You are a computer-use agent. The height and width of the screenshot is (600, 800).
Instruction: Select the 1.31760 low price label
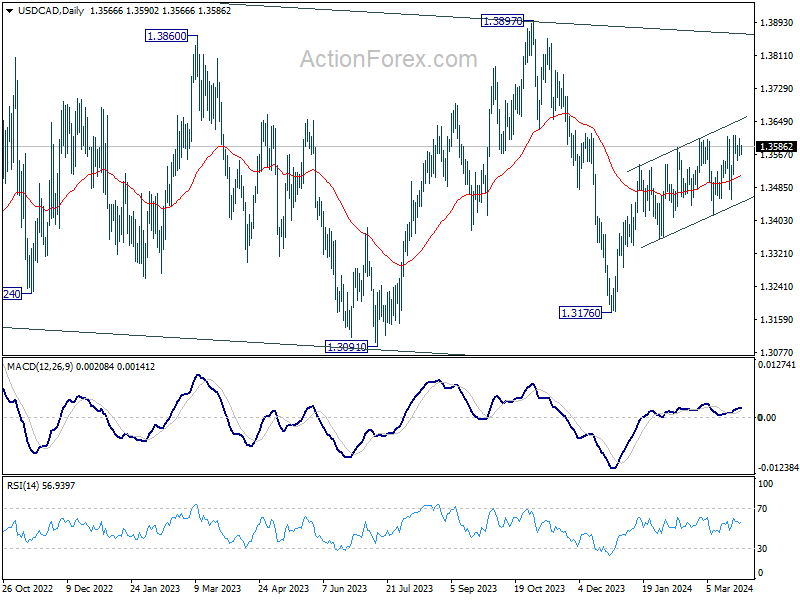pyautogui.click(x=581, y=313)
